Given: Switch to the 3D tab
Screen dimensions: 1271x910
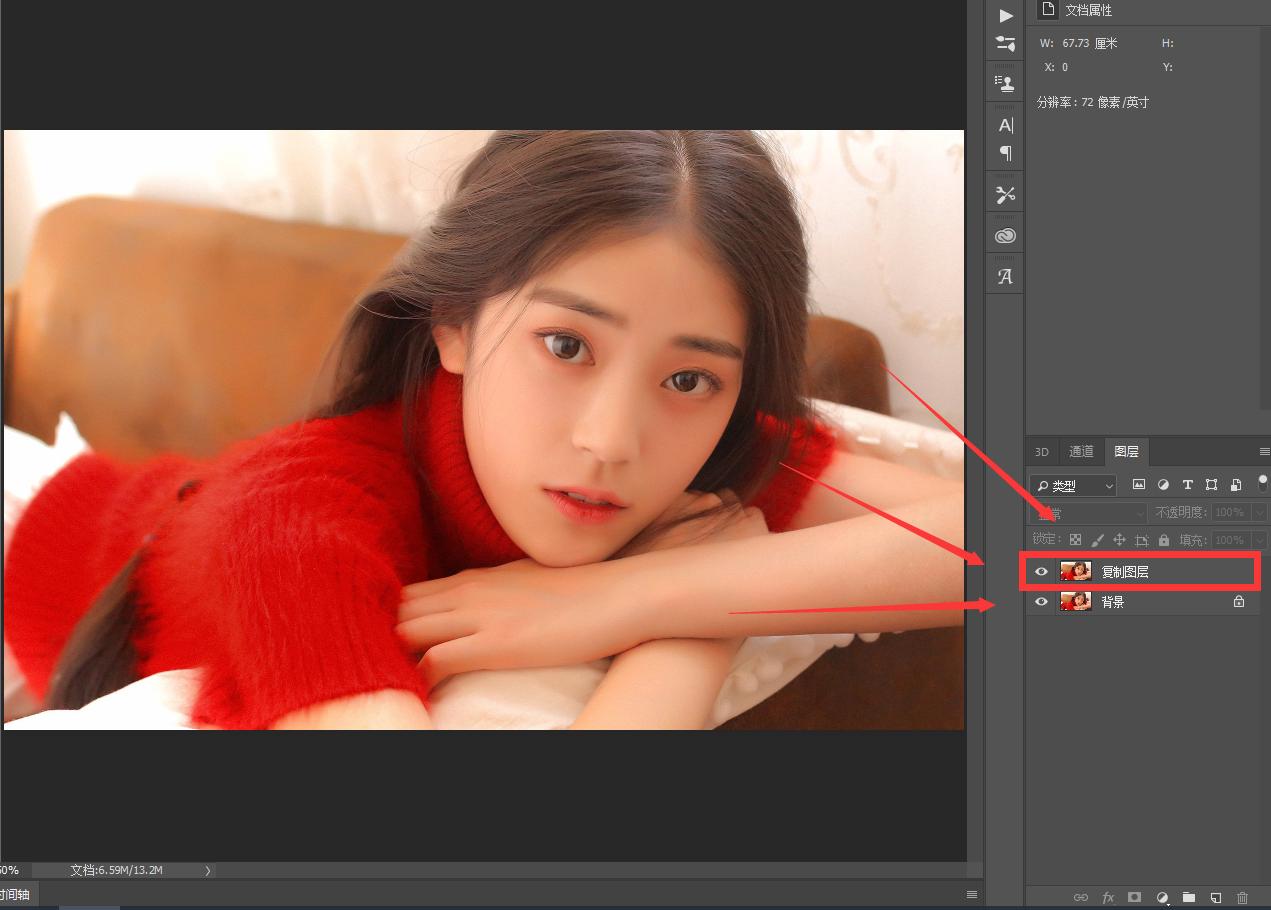Looking at the screenshot, I should [x=1042, y=452].
